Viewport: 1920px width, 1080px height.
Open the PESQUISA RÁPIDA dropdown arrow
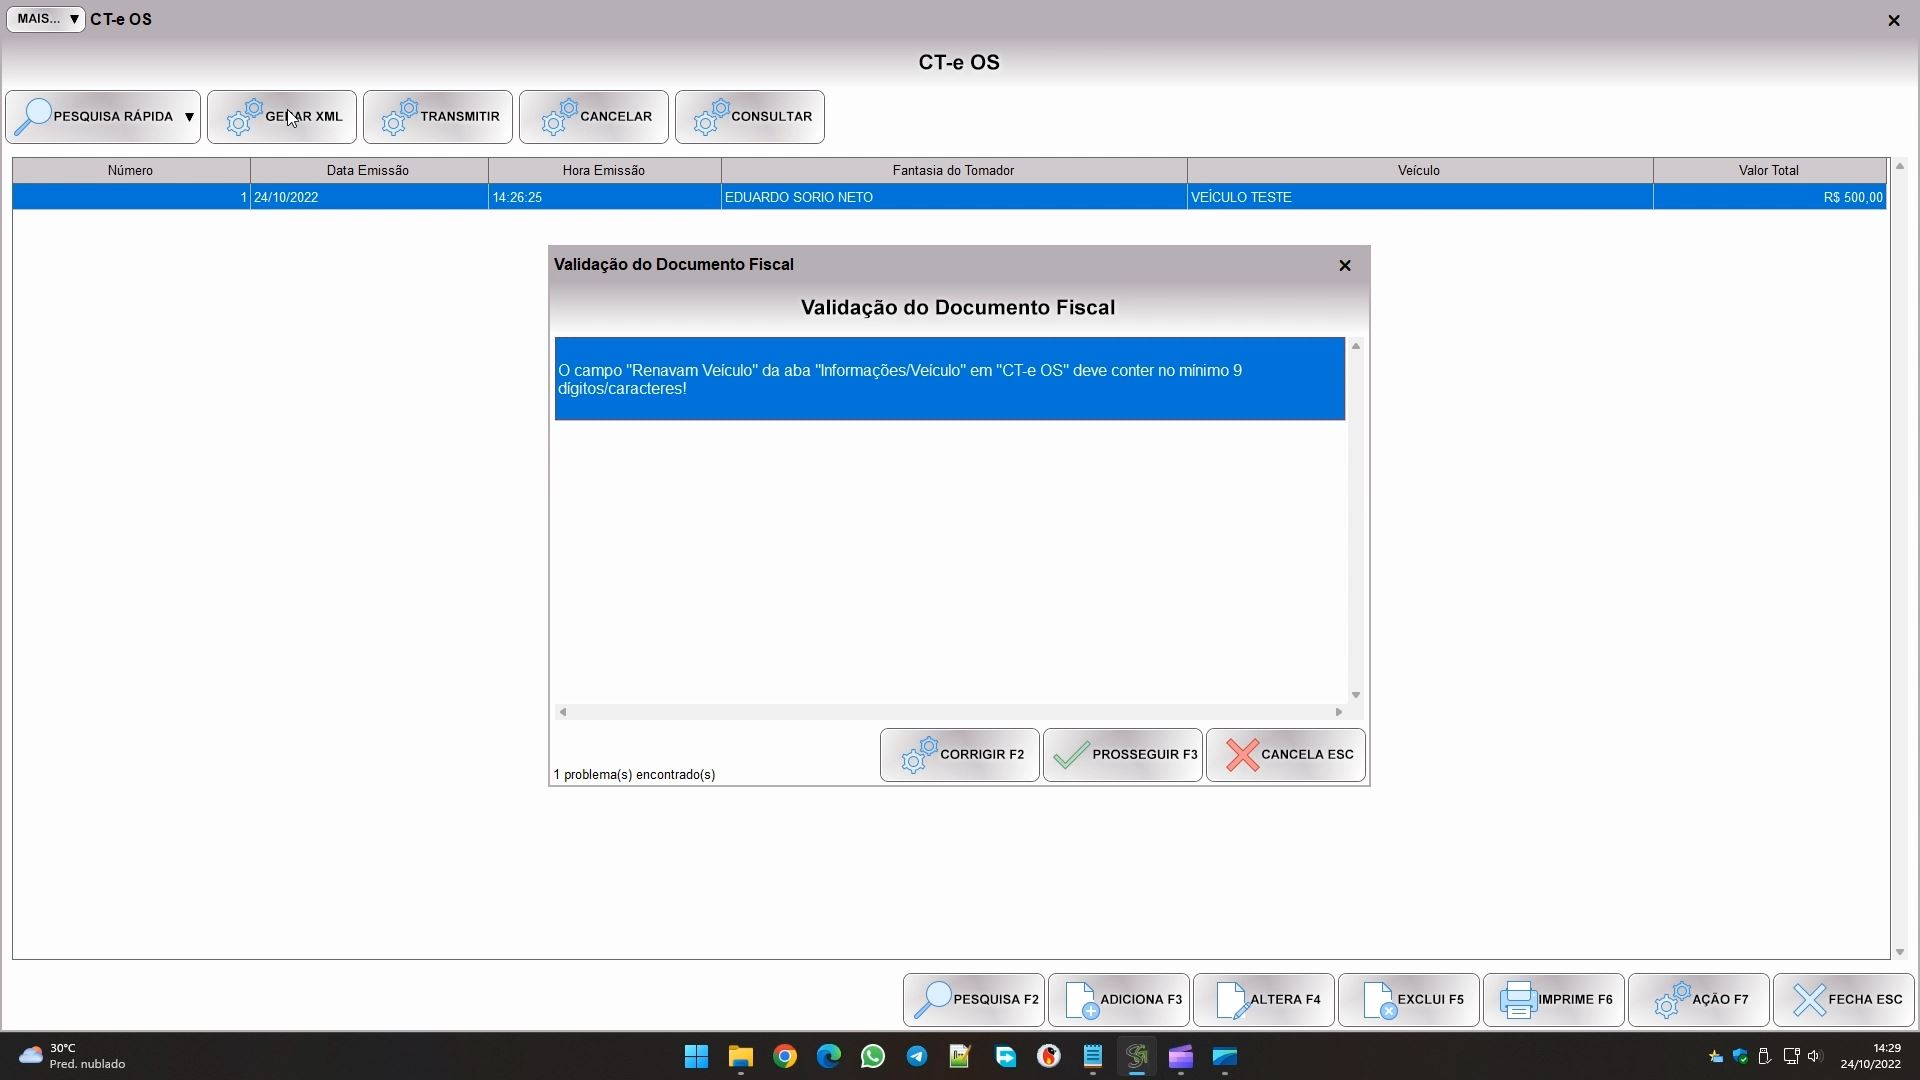click(x=189, y=117)
